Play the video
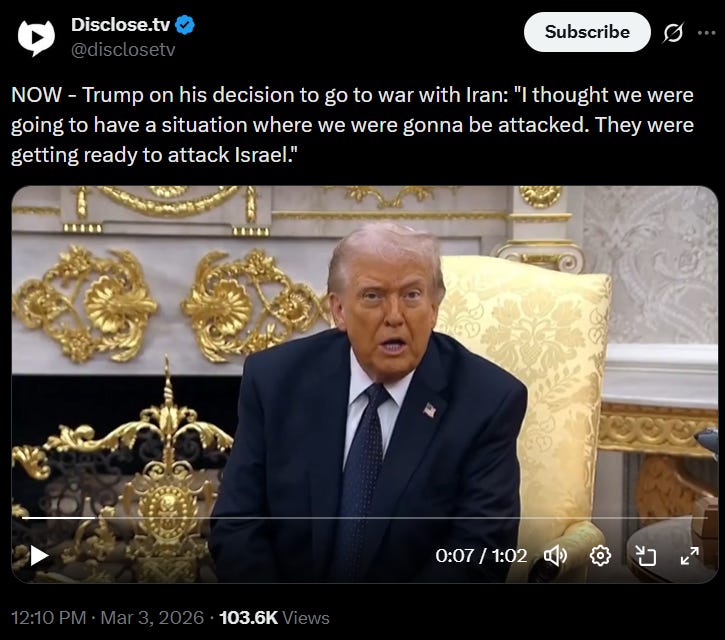Image resolution: width=725 pixels, height=640 pixels. click(39, 555)
